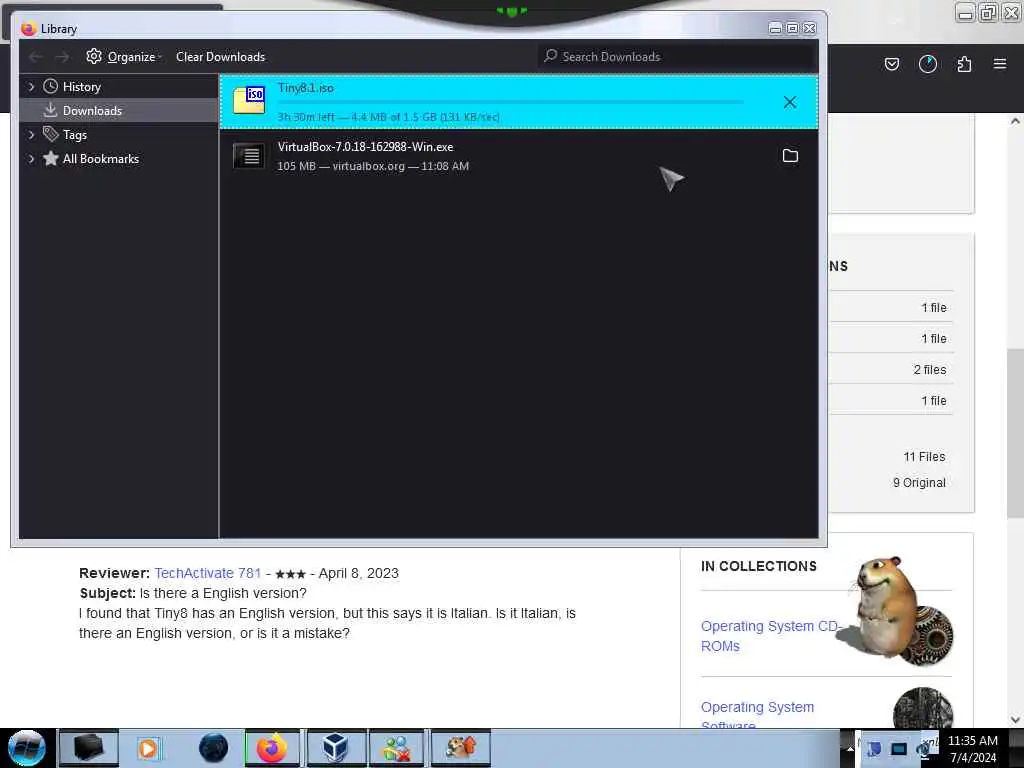
Task: Click the Library window title icon
Action: [x=28, y=29]
